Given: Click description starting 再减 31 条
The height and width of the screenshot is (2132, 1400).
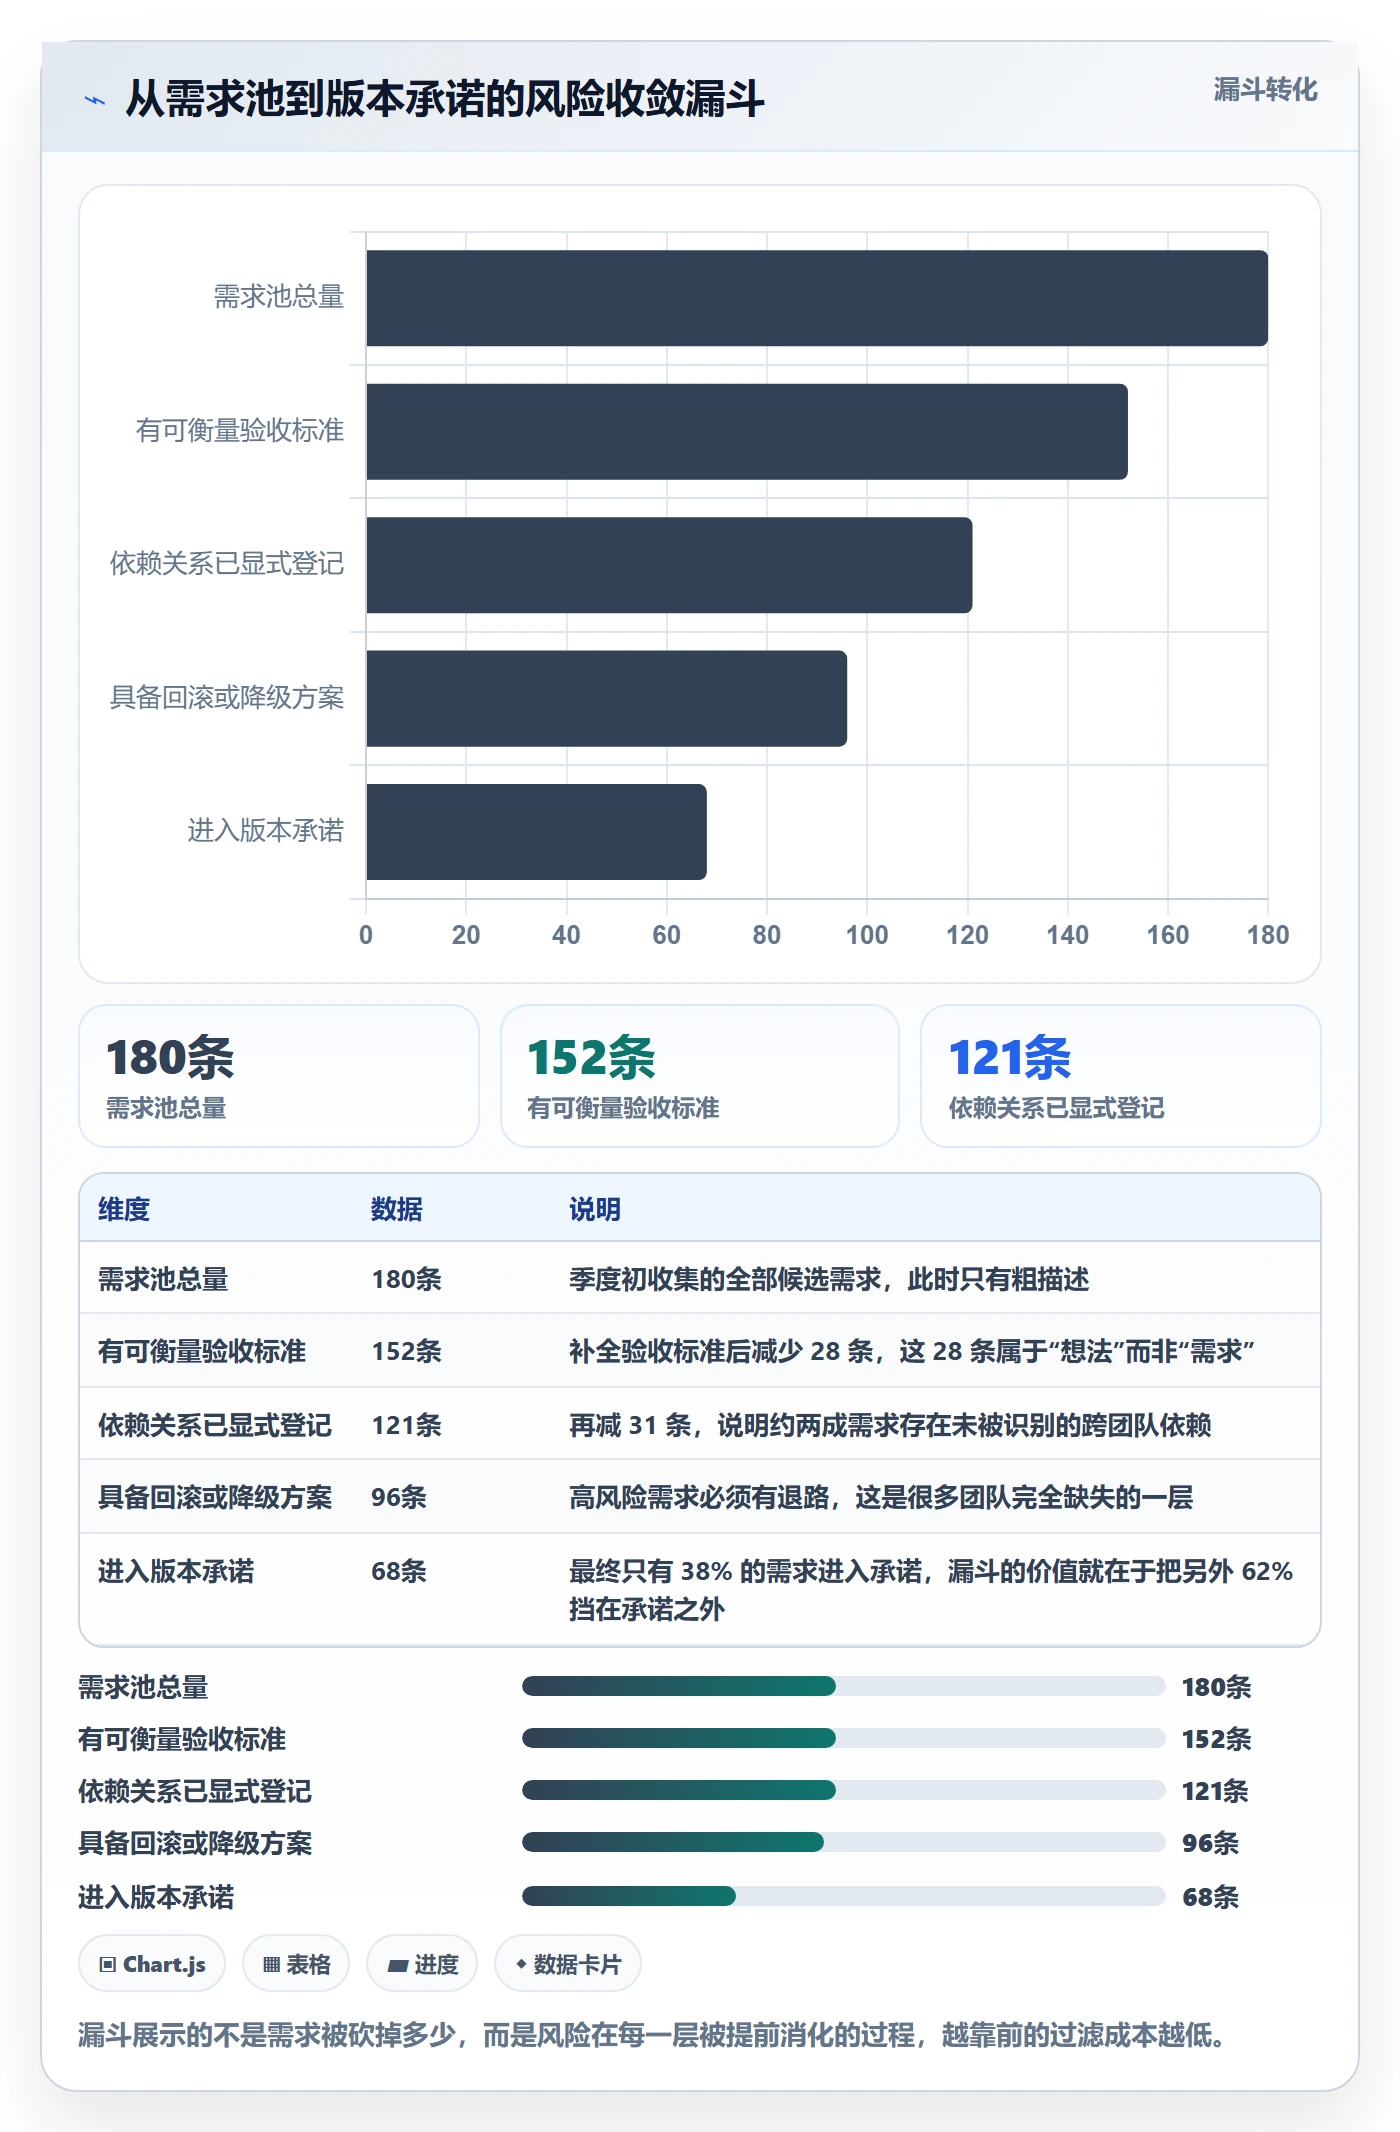Looking at the screenshot, I should [x=890, y=1425].
